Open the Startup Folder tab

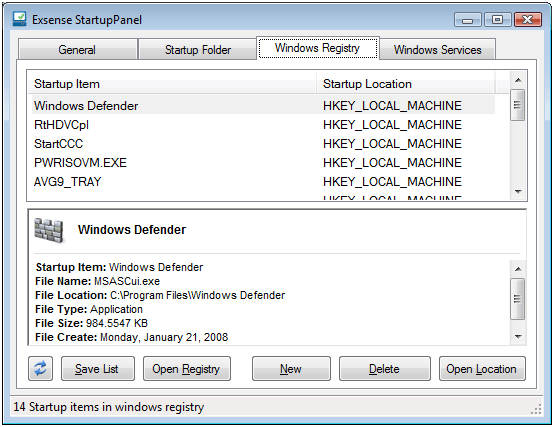click(198, 49)
